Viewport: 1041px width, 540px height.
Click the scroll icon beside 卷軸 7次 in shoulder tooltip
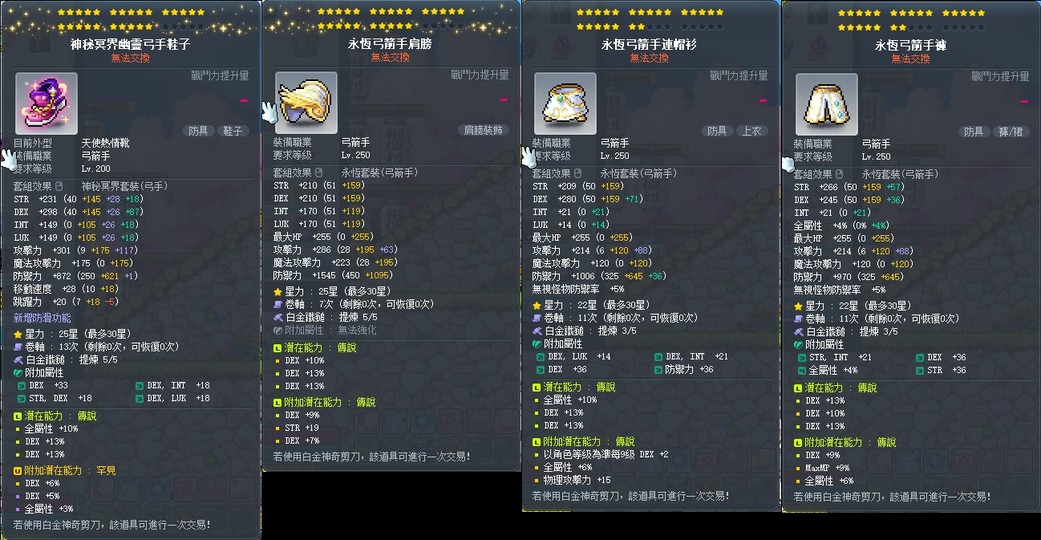pos(278,304)
